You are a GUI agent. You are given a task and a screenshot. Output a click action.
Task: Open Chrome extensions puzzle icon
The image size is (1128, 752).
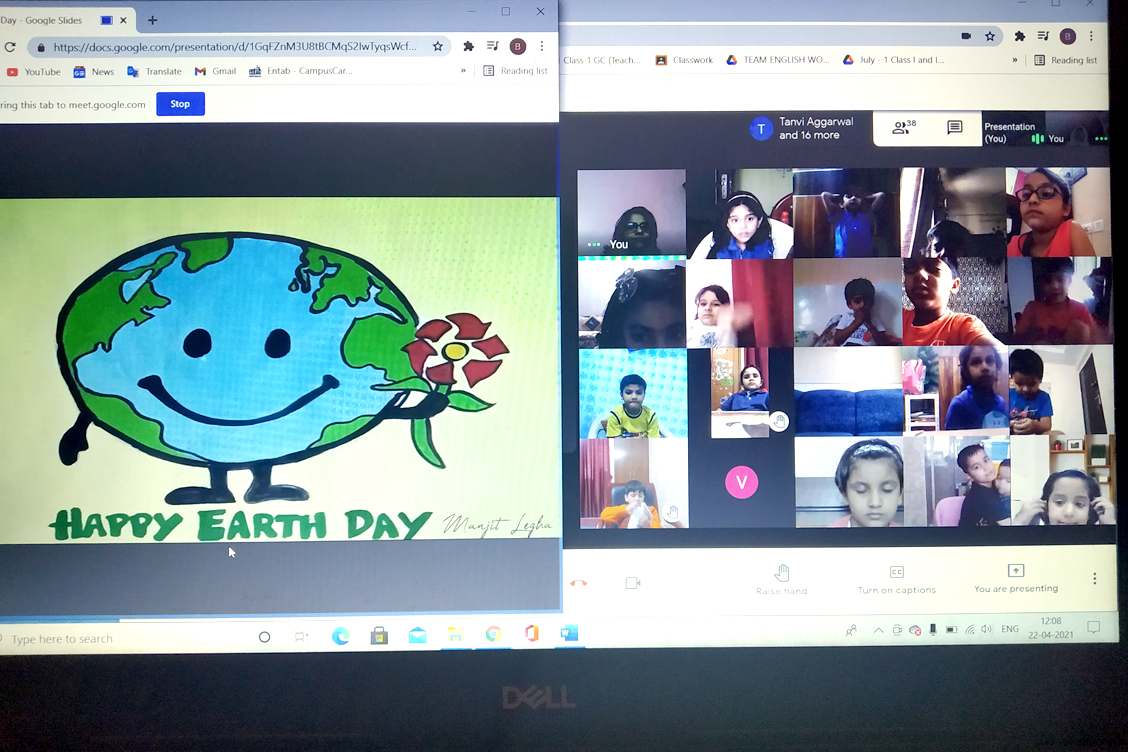(x=468, y=46)
